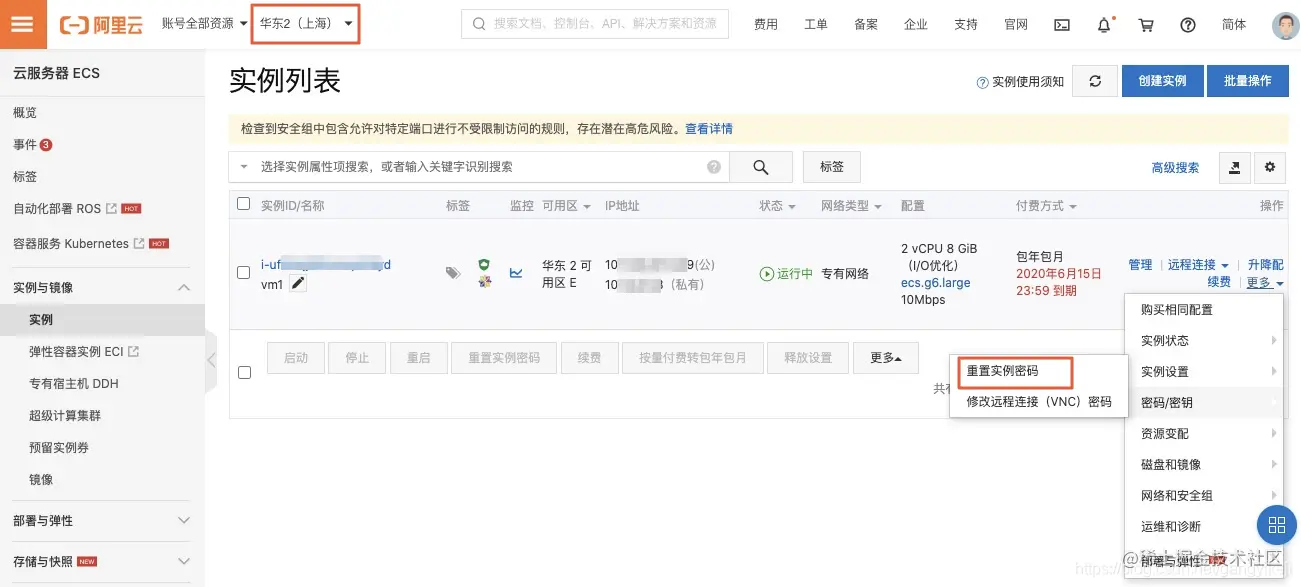Viewport: 1301px width, 587px height.
Task: Click the help question-mark icon
Action: 1187,24
